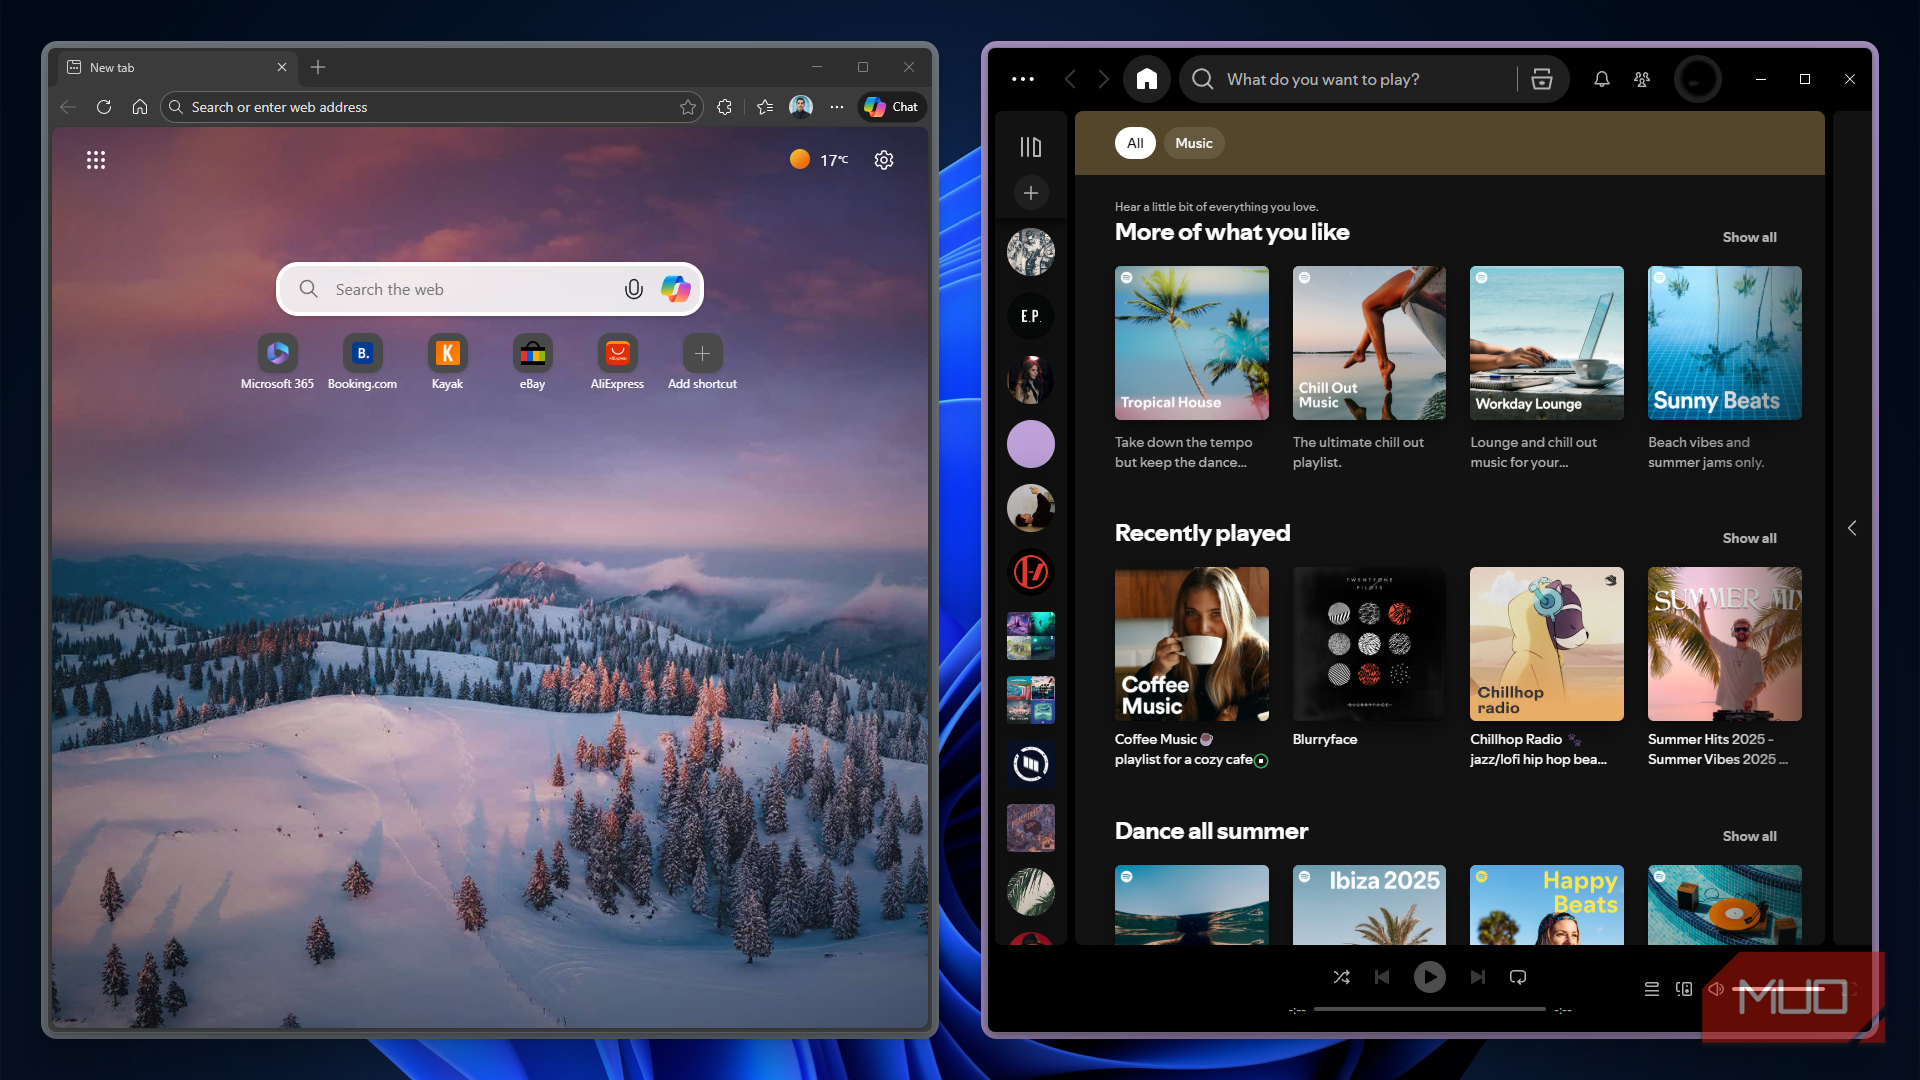The image size is (1920, 1080).
Task: Collapse Your Library icon in Spotify sidebar
Action: point(1031,147)
